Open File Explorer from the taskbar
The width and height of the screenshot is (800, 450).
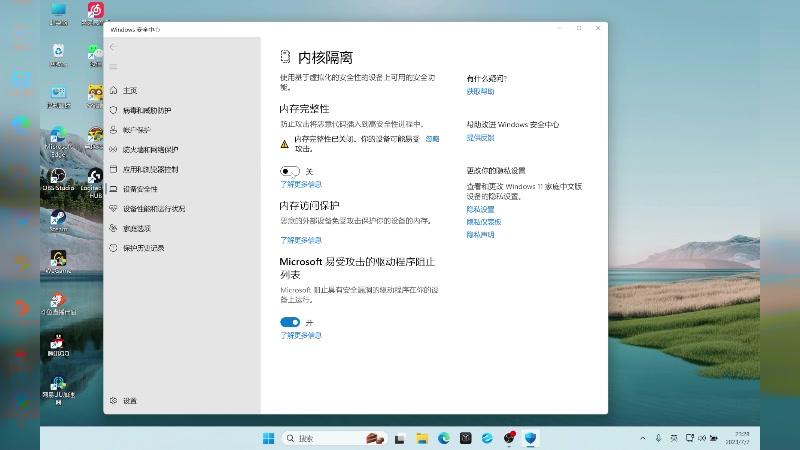[x=422, y=438]
